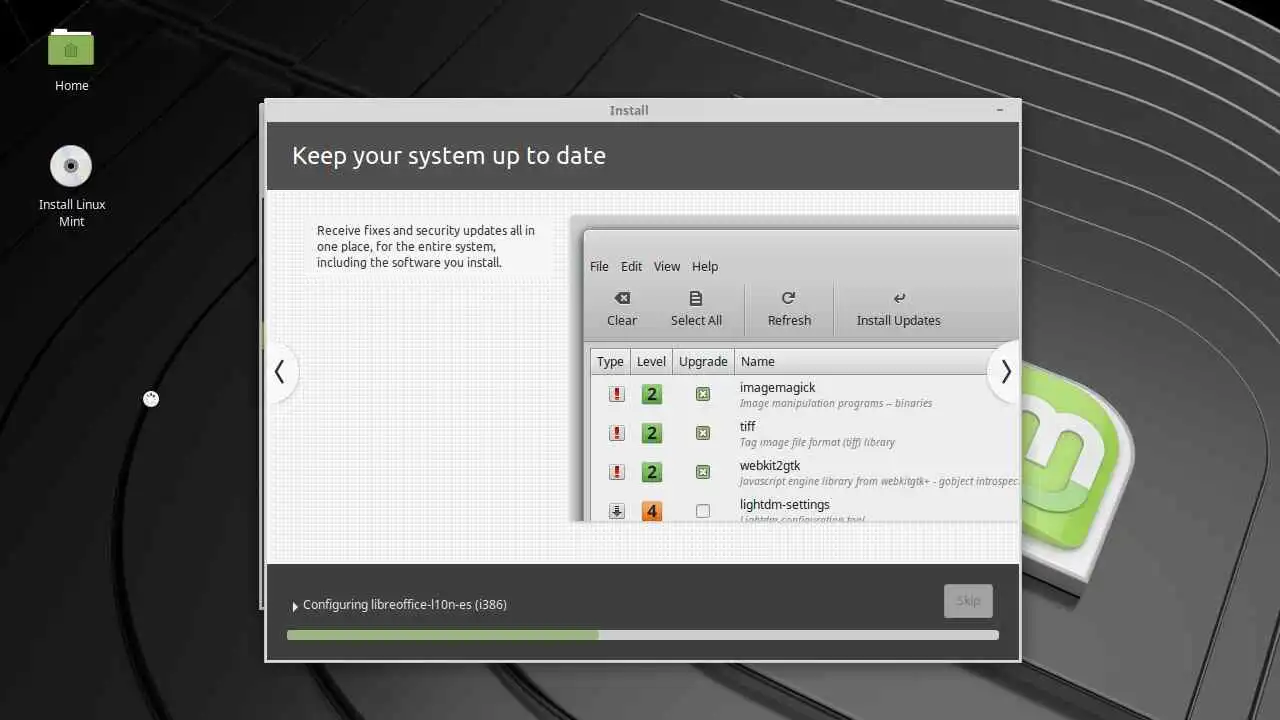Click the security type icon for tiff

[617, 433]
